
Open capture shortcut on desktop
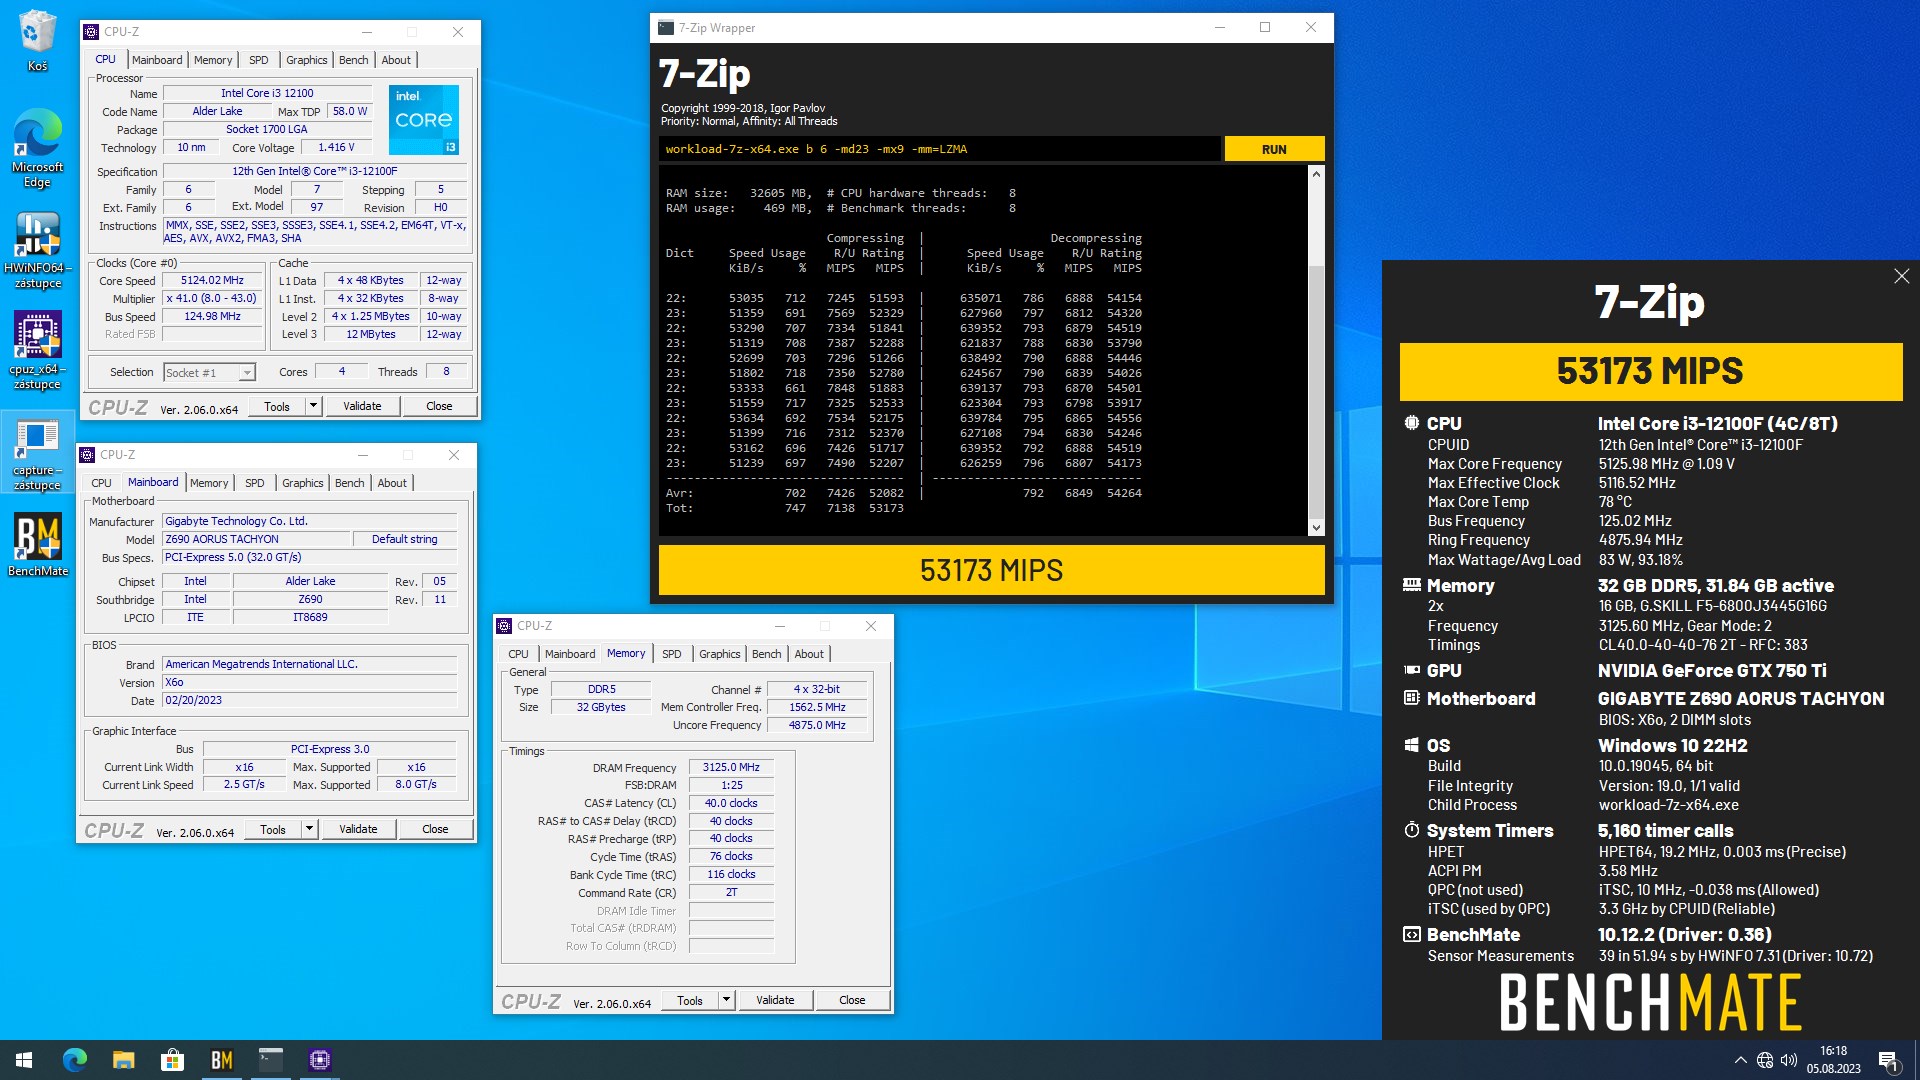tap(37, 453)
